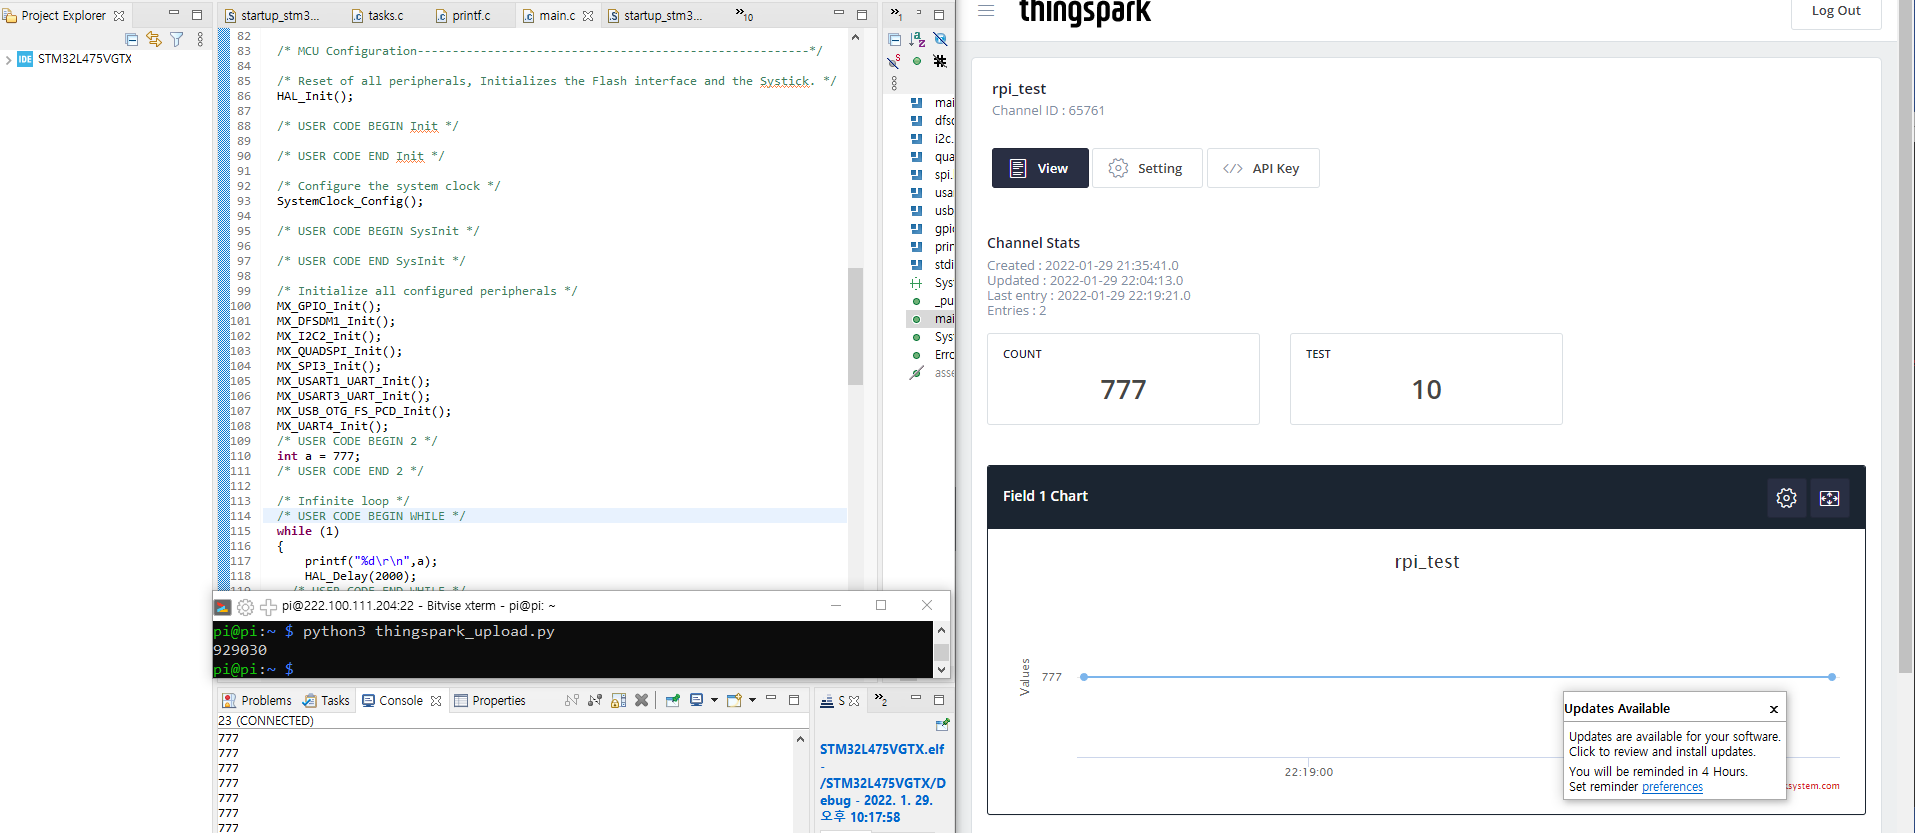Close the main.c editor tab
Viewport: 1915px width, 833px height.
(x=588, y=15)
